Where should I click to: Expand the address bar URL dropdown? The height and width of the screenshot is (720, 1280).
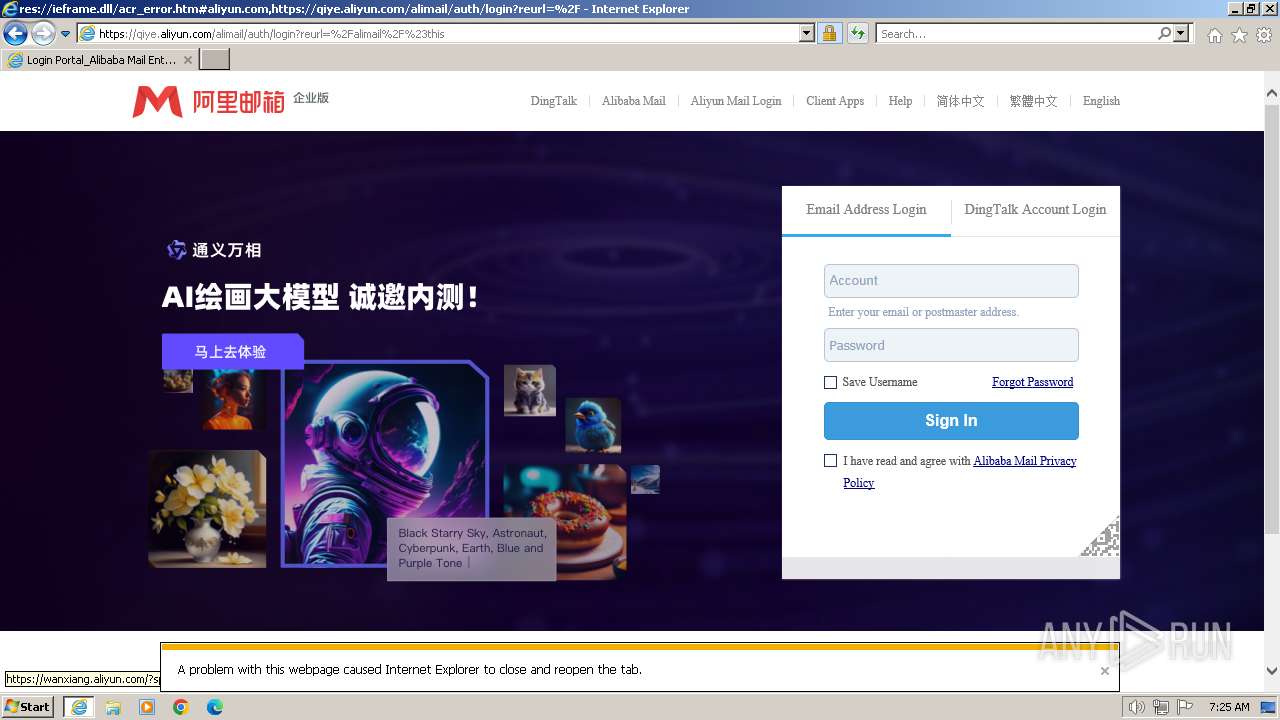807,33
